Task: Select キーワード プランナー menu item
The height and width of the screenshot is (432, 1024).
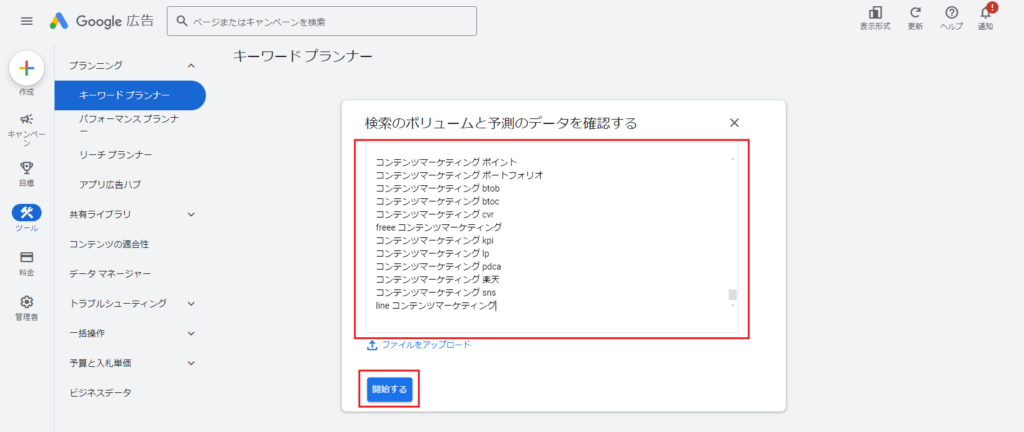Action: click(x=130, y=95)
